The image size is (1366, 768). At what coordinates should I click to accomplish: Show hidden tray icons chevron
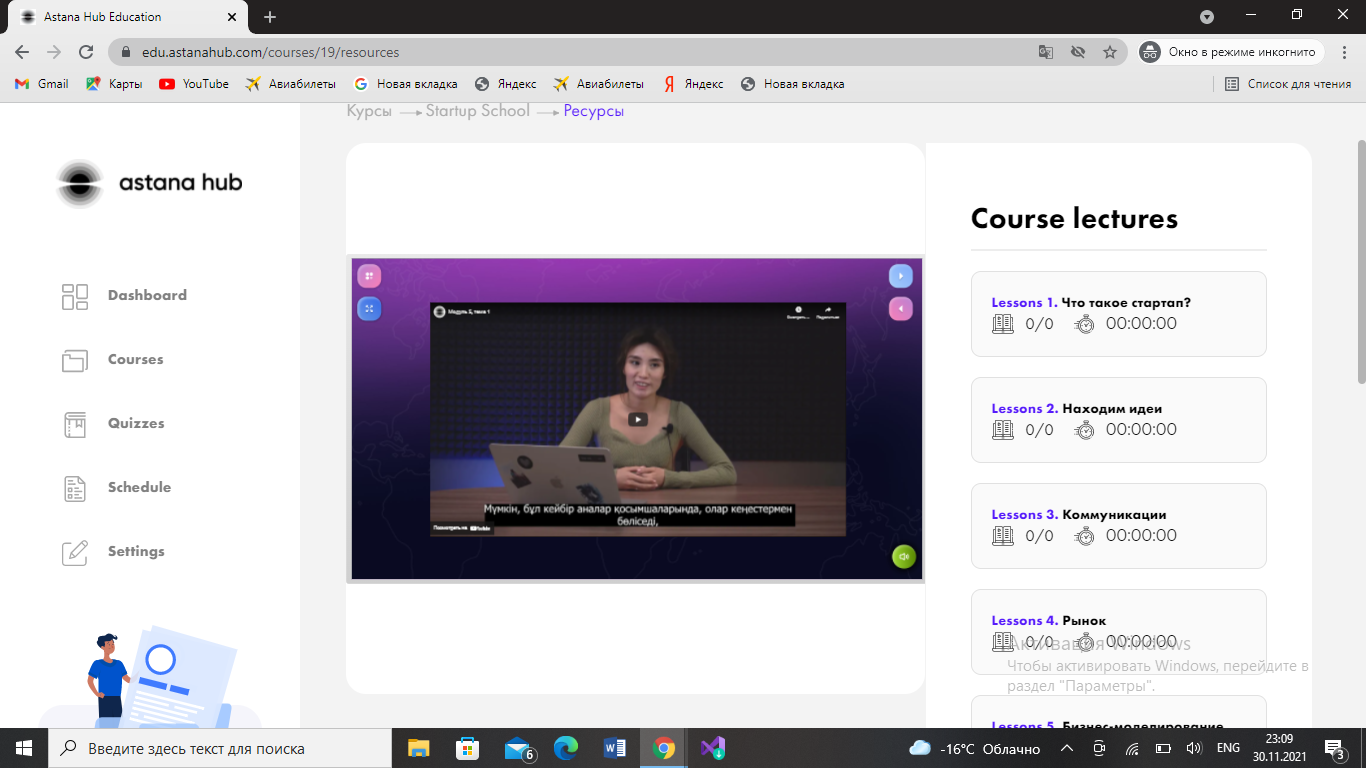point(1067,748)
